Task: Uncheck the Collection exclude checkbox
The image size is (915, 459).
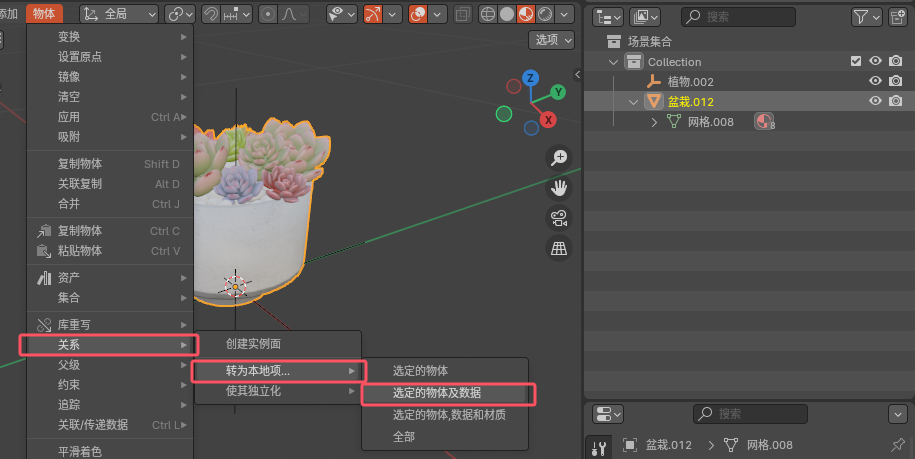Action: [856, 61]
